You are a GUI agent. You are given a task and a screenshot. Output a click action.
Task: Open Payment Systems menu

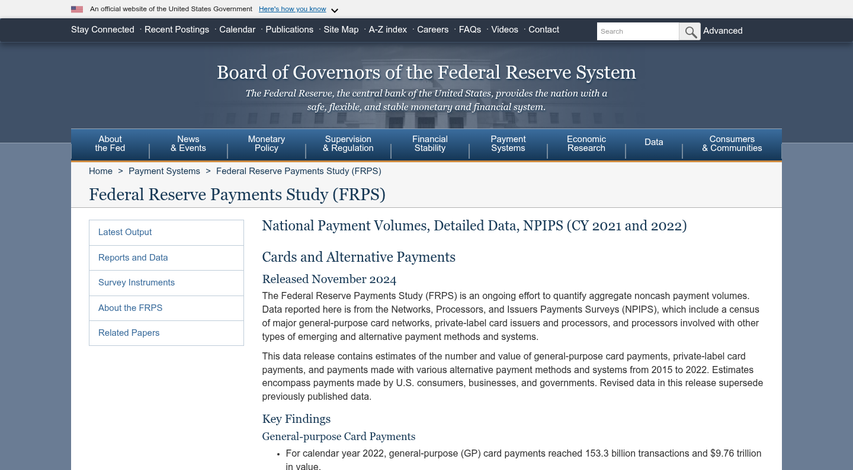point(508,144)
